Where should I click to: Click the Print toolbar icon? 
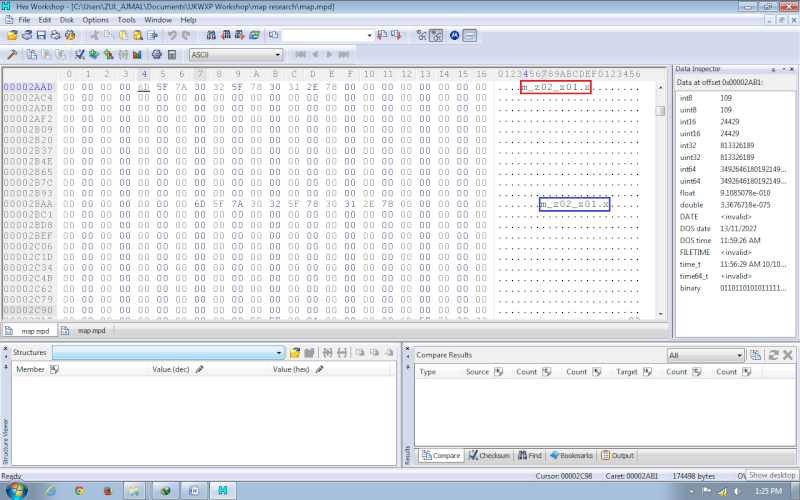tap(56, 35)
